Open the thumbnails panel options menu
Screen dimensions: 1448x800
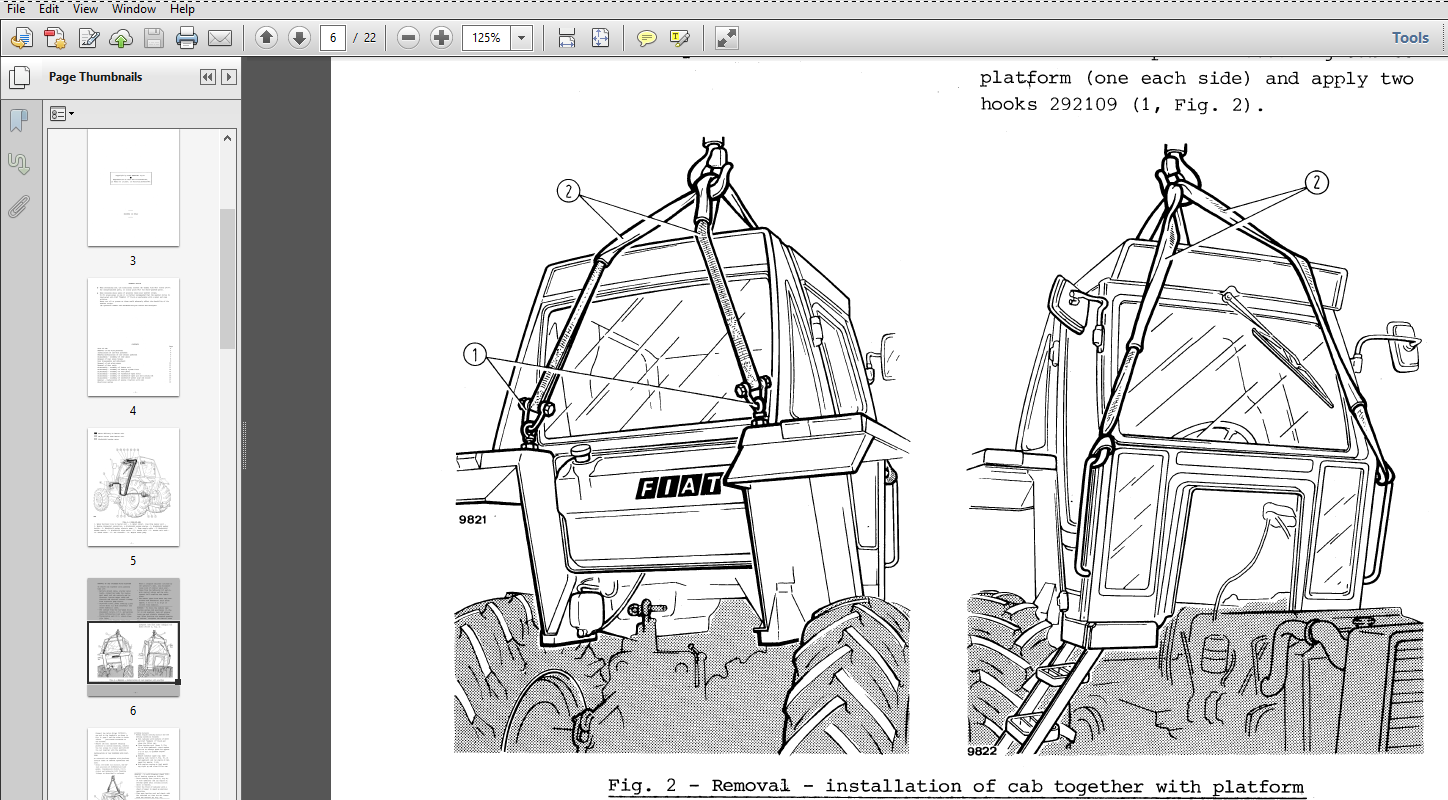[x=62, y=114]
